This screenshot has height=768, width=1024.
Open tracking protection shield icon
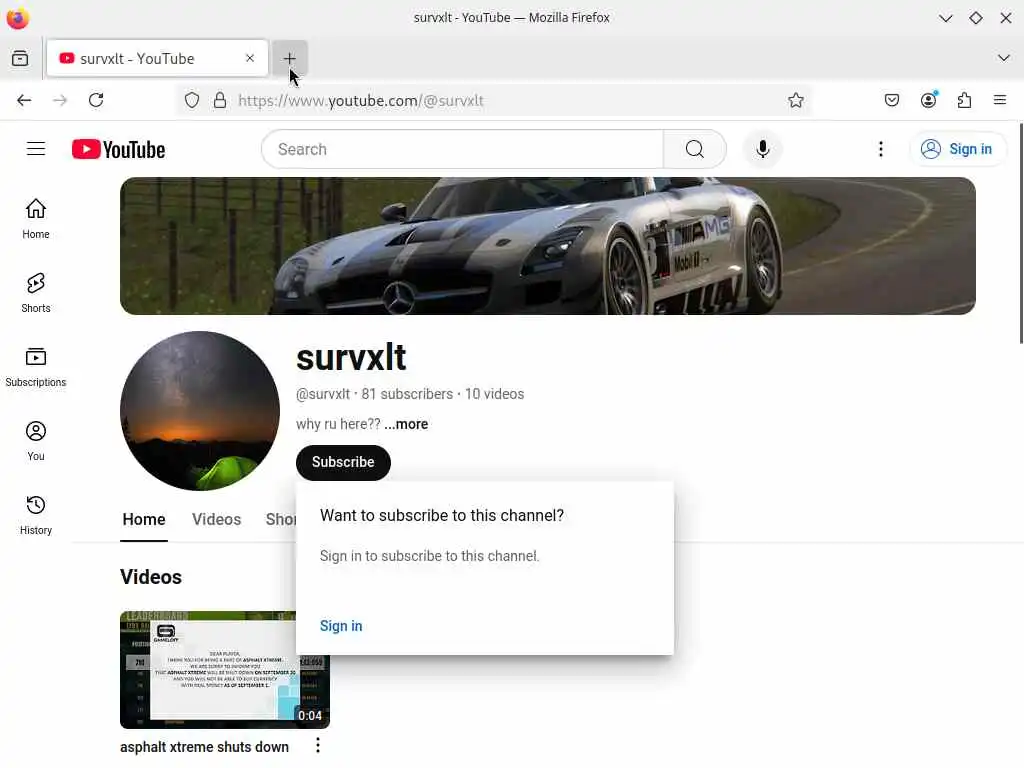(x=191, y=100)
